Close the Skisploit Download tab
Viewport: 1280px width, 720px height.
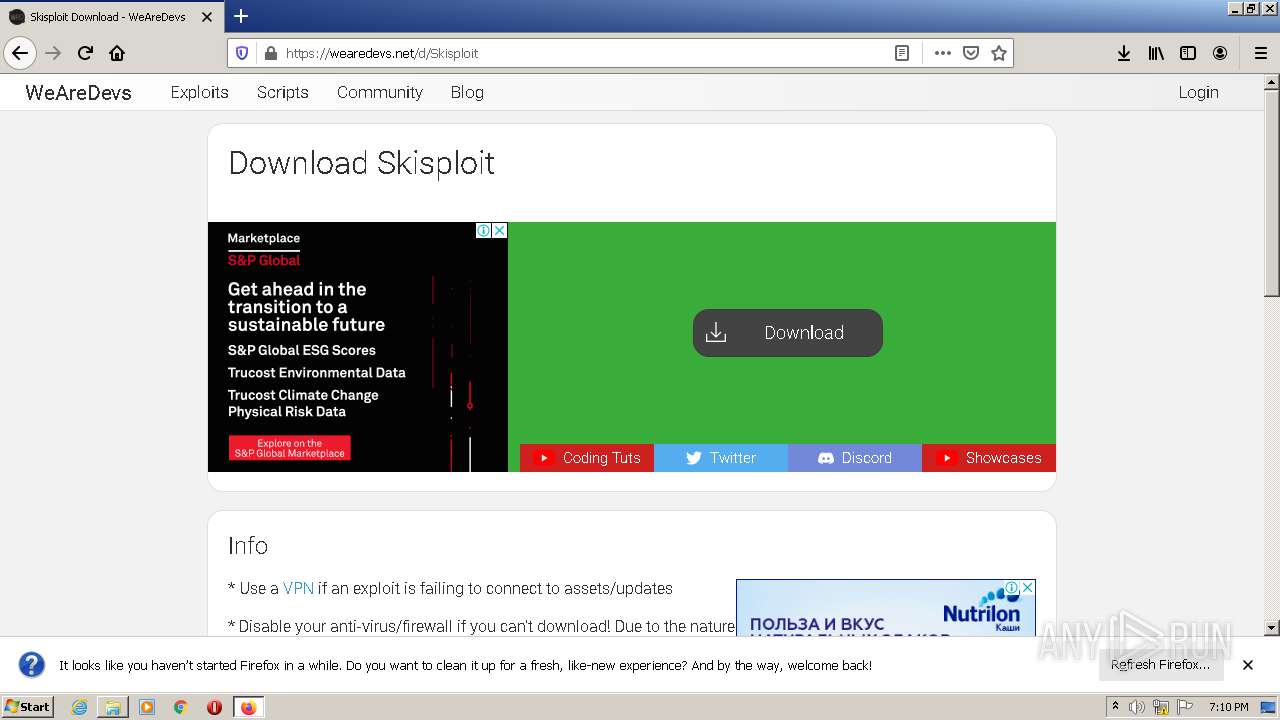207,17
